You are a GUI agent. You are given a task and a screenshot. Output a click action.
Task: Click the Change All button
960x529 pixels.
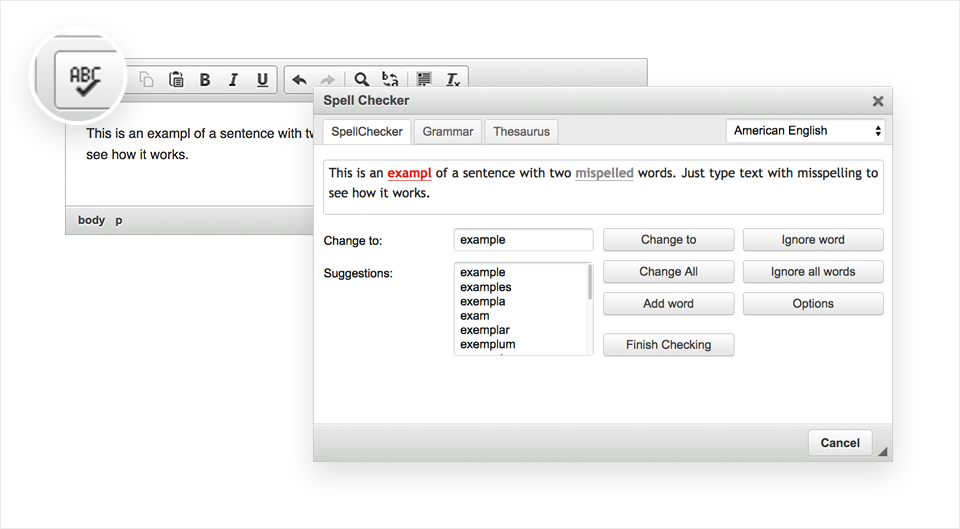(x=669, y=272)
